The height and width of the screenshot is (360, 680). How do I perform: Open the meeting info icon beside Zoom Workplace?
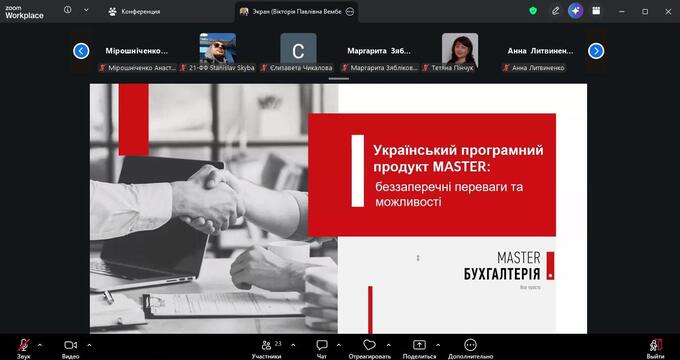click(68, 10)
